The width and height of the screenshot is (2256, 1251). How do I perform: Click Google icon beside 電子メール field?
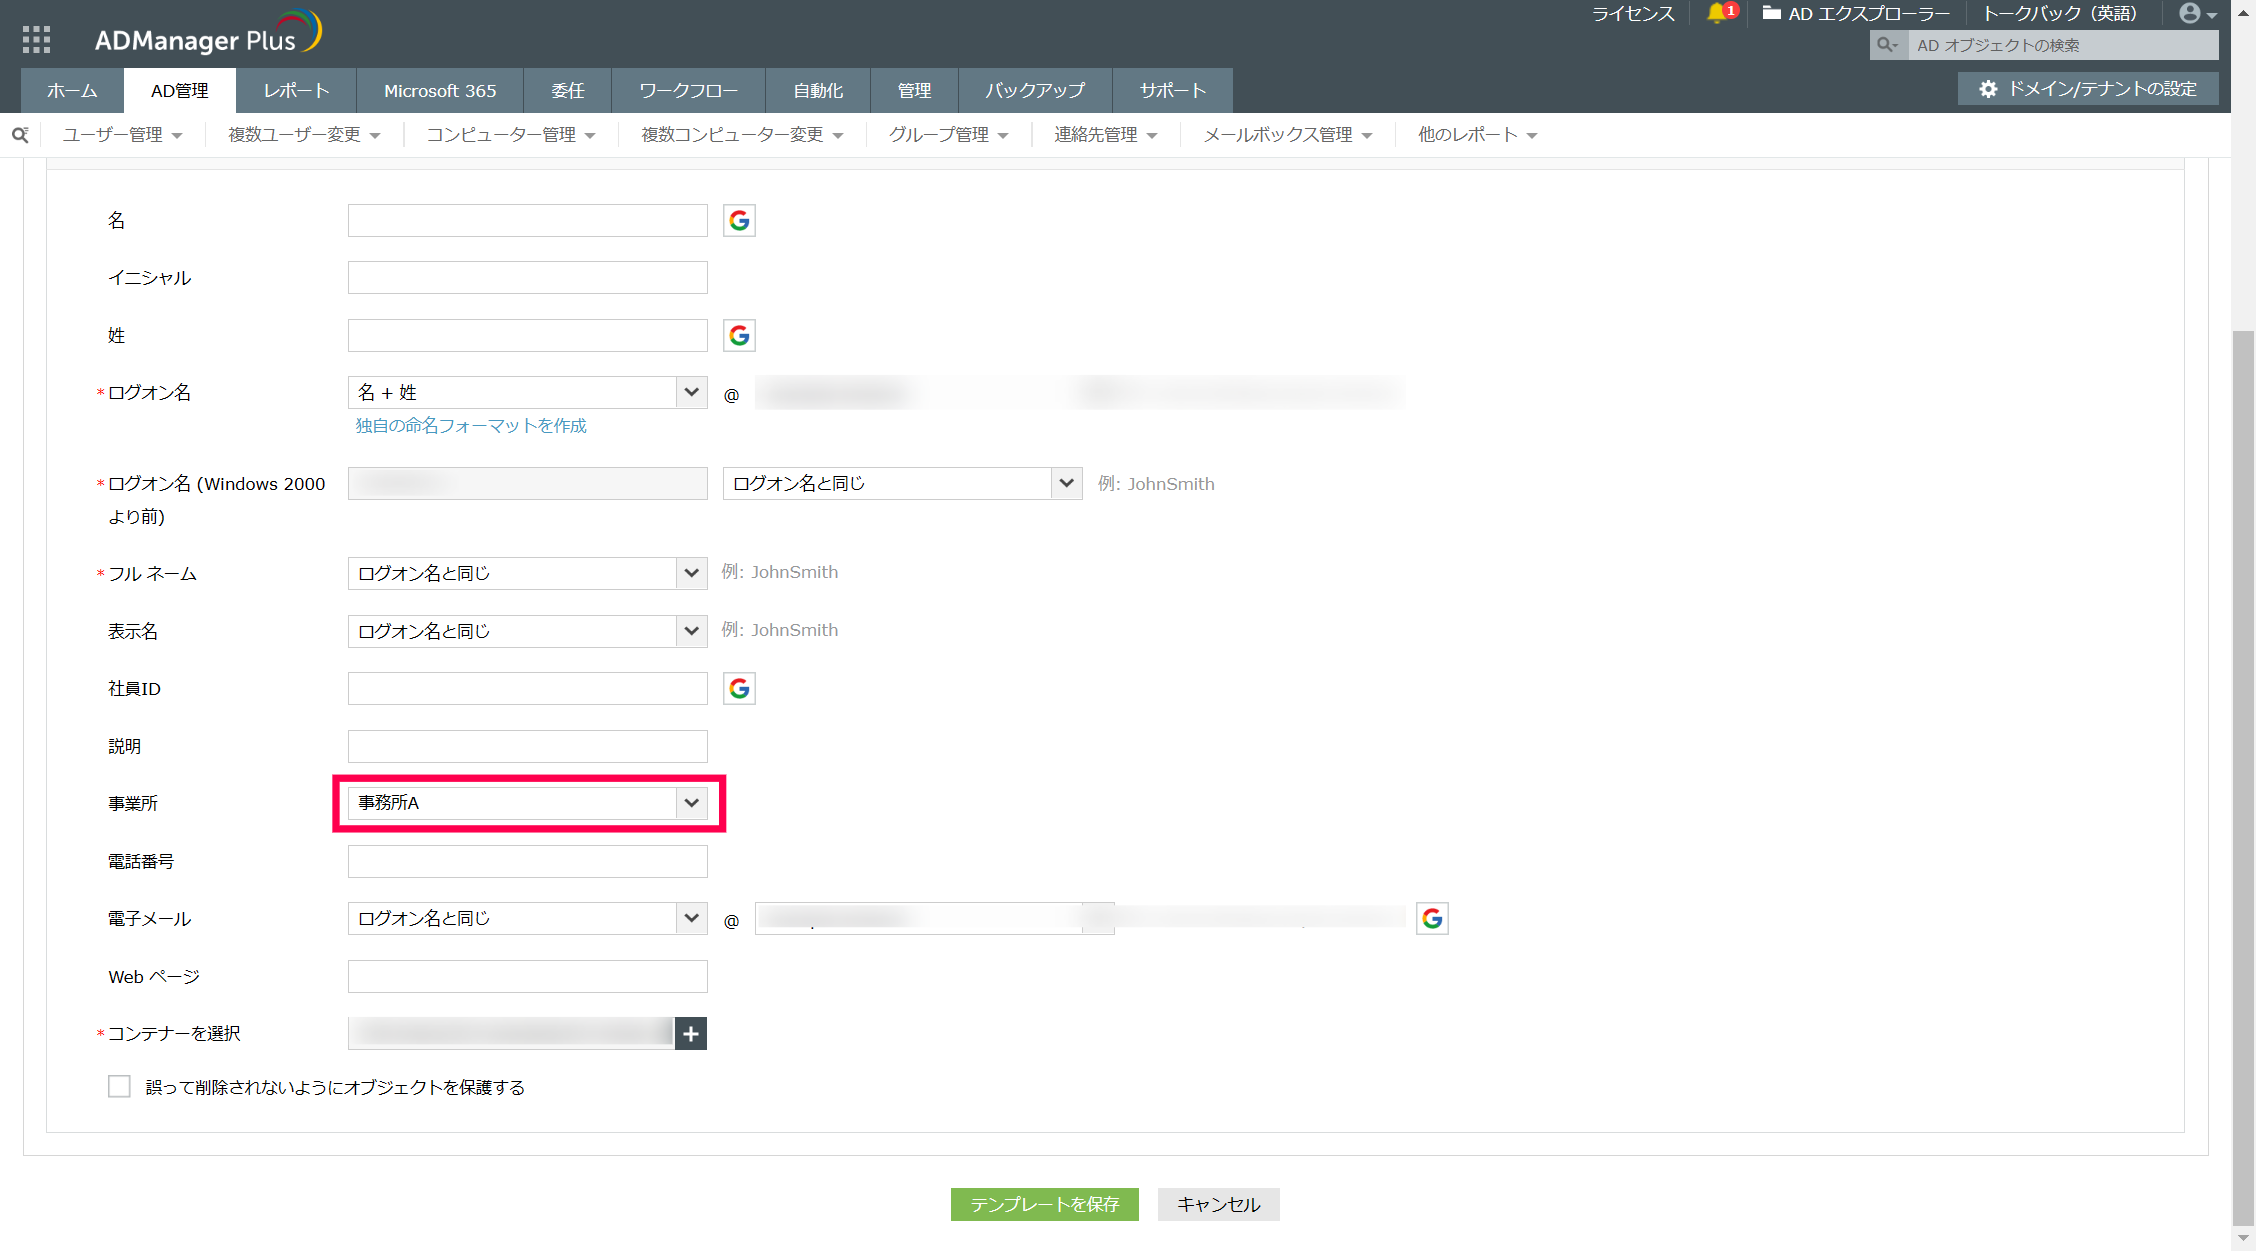coord(1432,918)
